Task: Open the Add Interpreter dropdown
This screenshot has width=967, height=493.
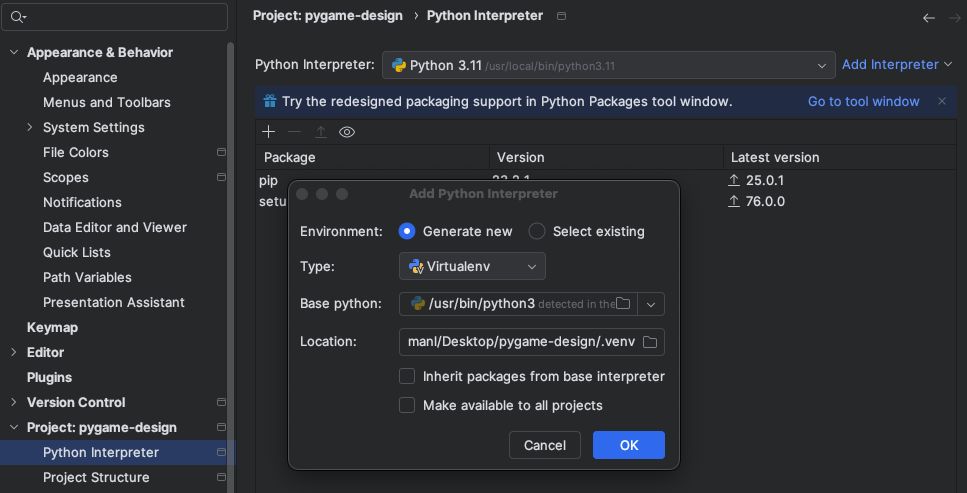Action: 897,64
